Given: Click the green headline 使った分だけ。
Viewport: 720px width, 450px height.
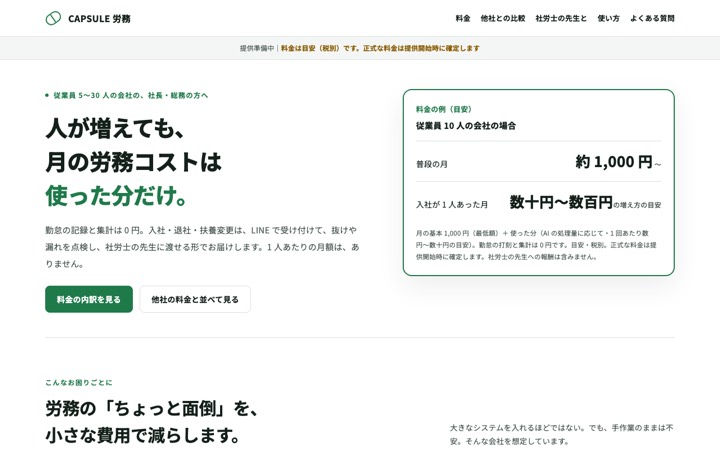Looking at the screenshot, I should pyautogui.click(x=117, y=196).
